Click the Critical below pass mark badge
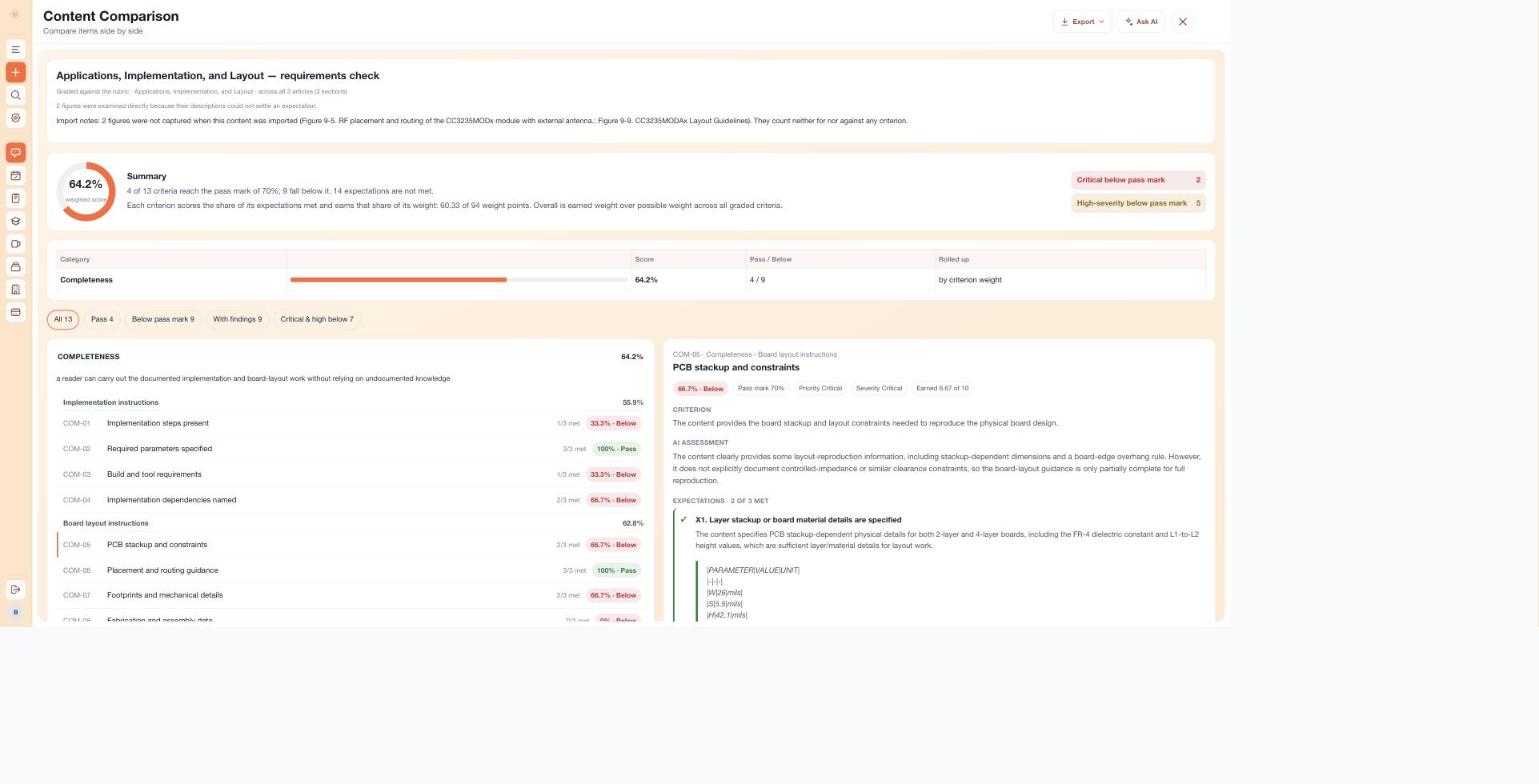This screenshot has width=1539, height=784. pyautogui.click(x=1138, y=180)
